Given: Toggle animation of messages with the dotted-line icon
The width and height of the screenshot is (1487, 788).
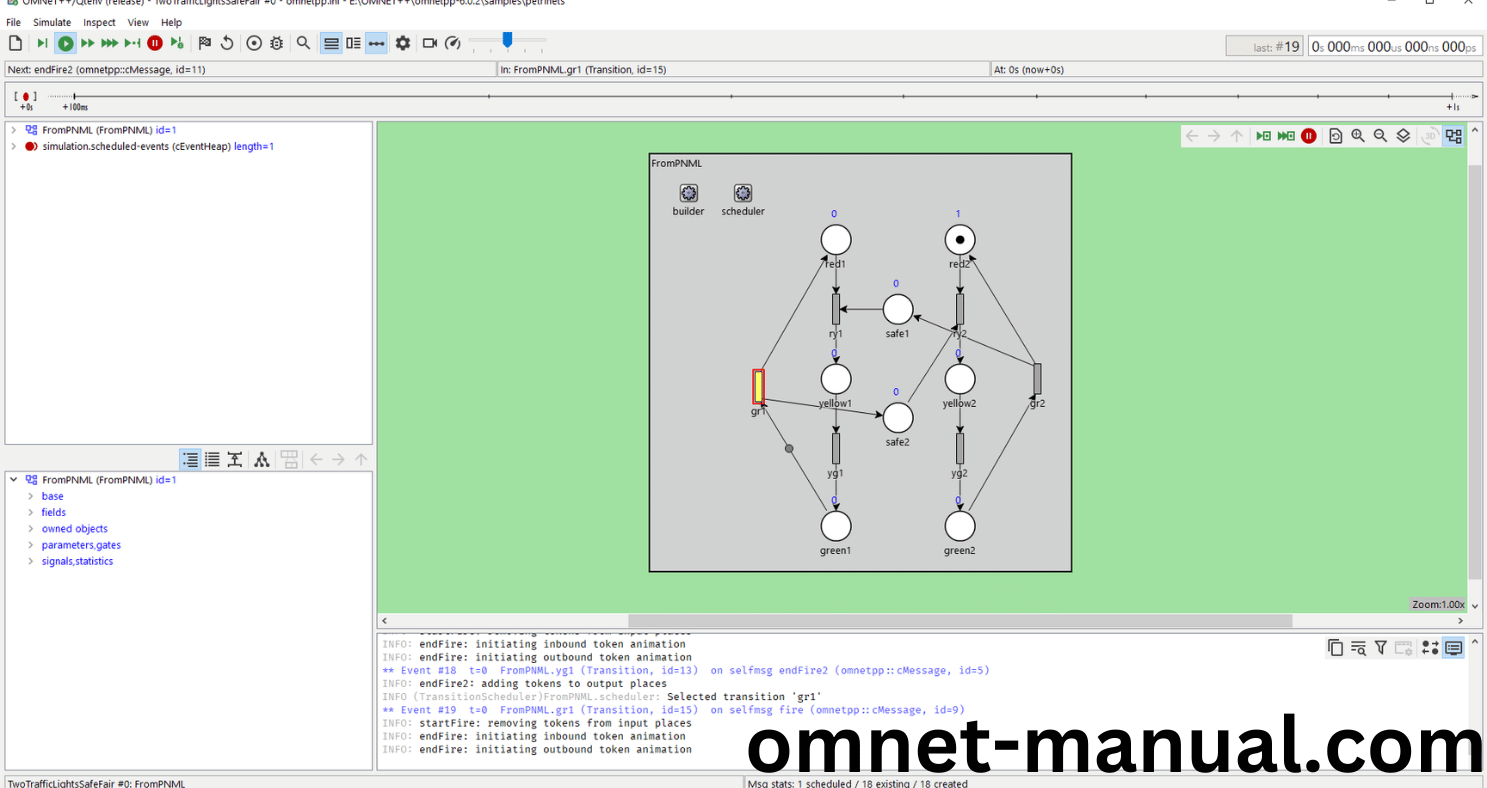Looking at the screenshot, I should pyautogui.click(x=375, y=43).
